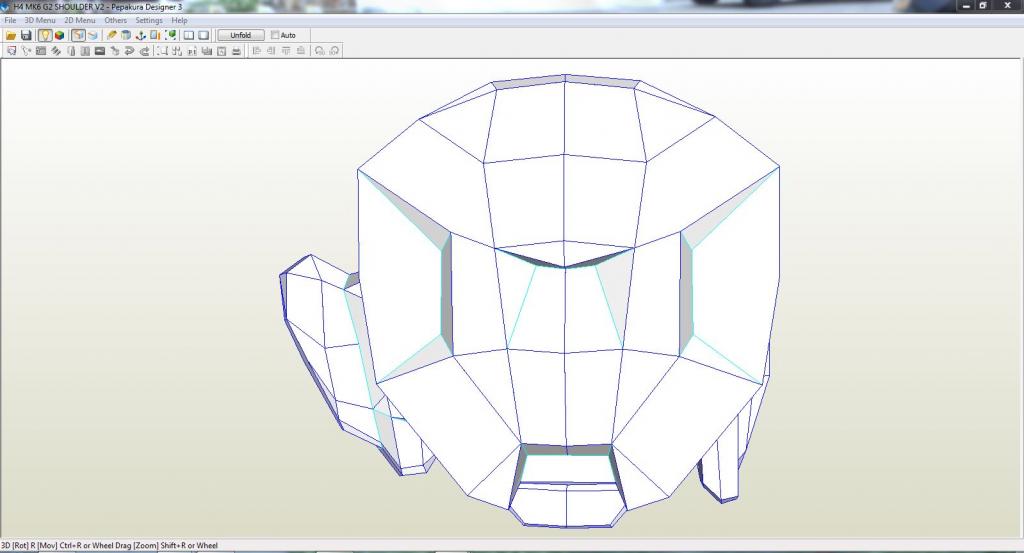
Task: Click the align left icon
Action: click(x=257, y=51)
